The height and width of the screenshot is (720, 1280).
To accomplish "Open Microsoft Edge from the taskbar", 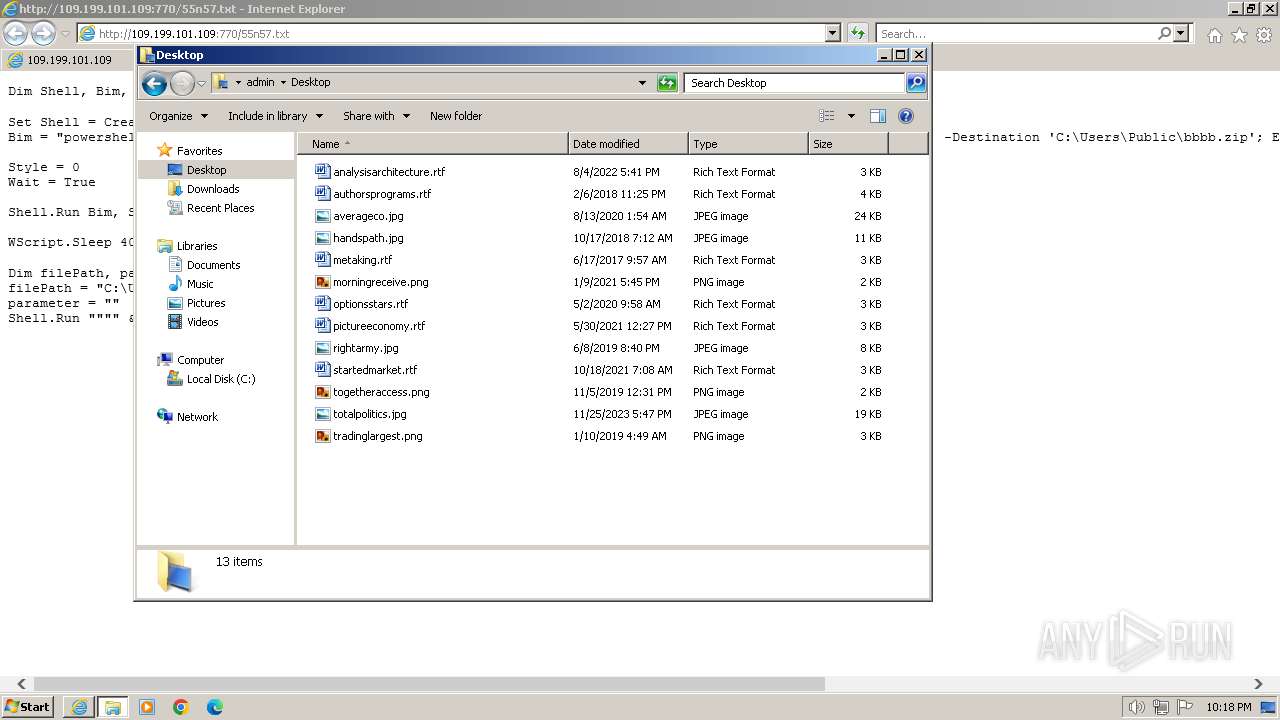I will click(x=215, y=707).
